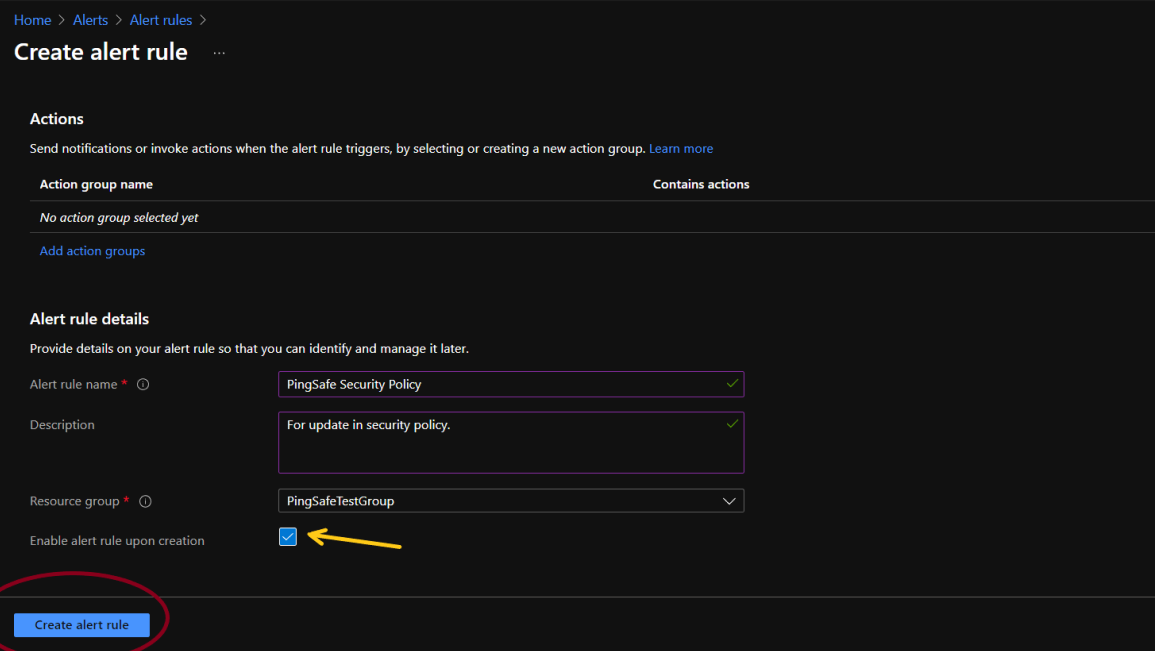Screen dimensions: 1155x651
Task: Open the ellipsis menu beside Create alert rule
Action: coord(219,53)
